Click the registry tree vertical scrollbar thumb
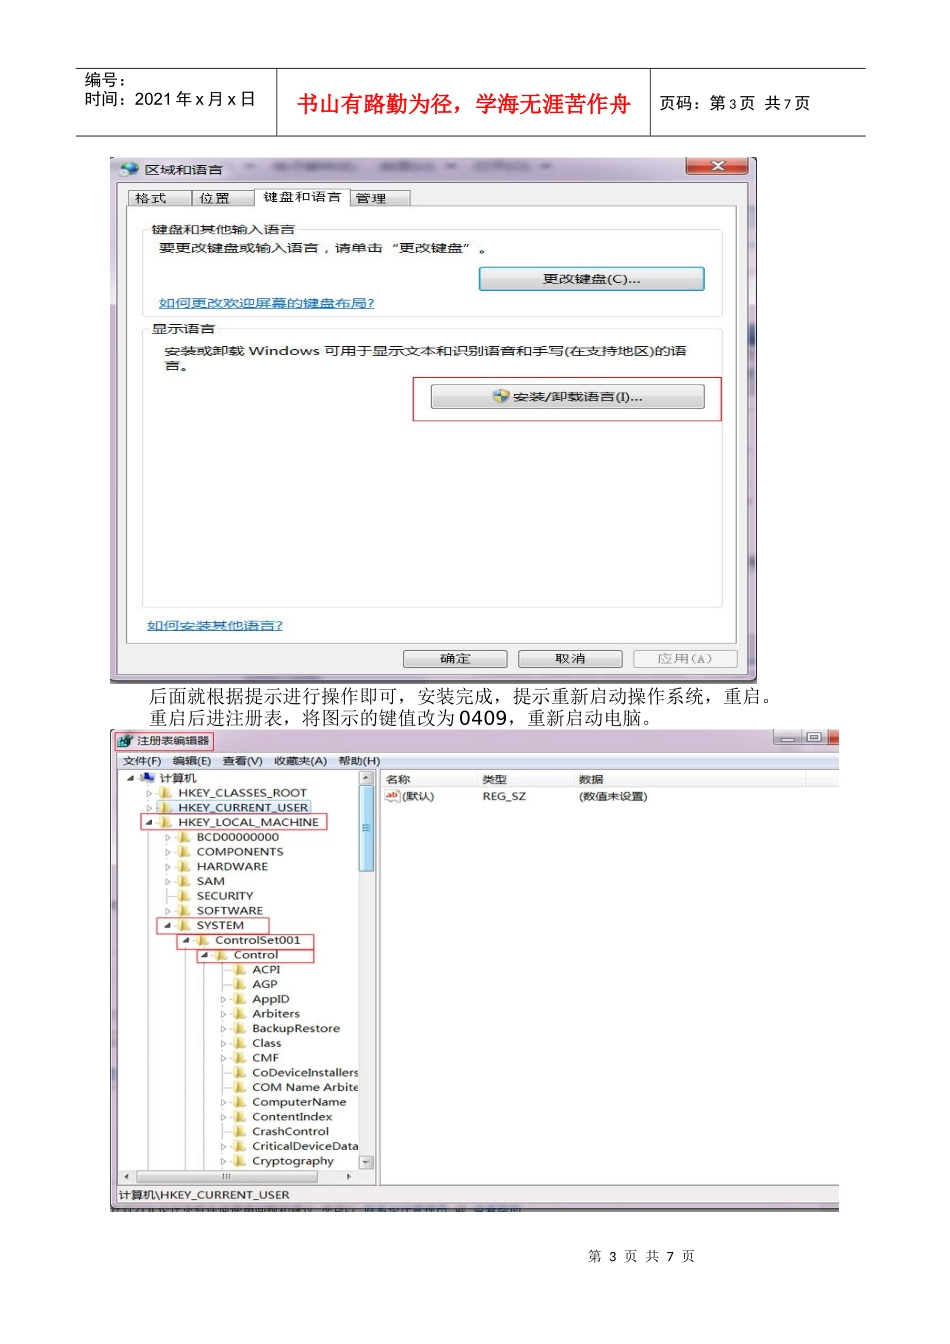Viewport: 950px width, 1344px height. 366,828
